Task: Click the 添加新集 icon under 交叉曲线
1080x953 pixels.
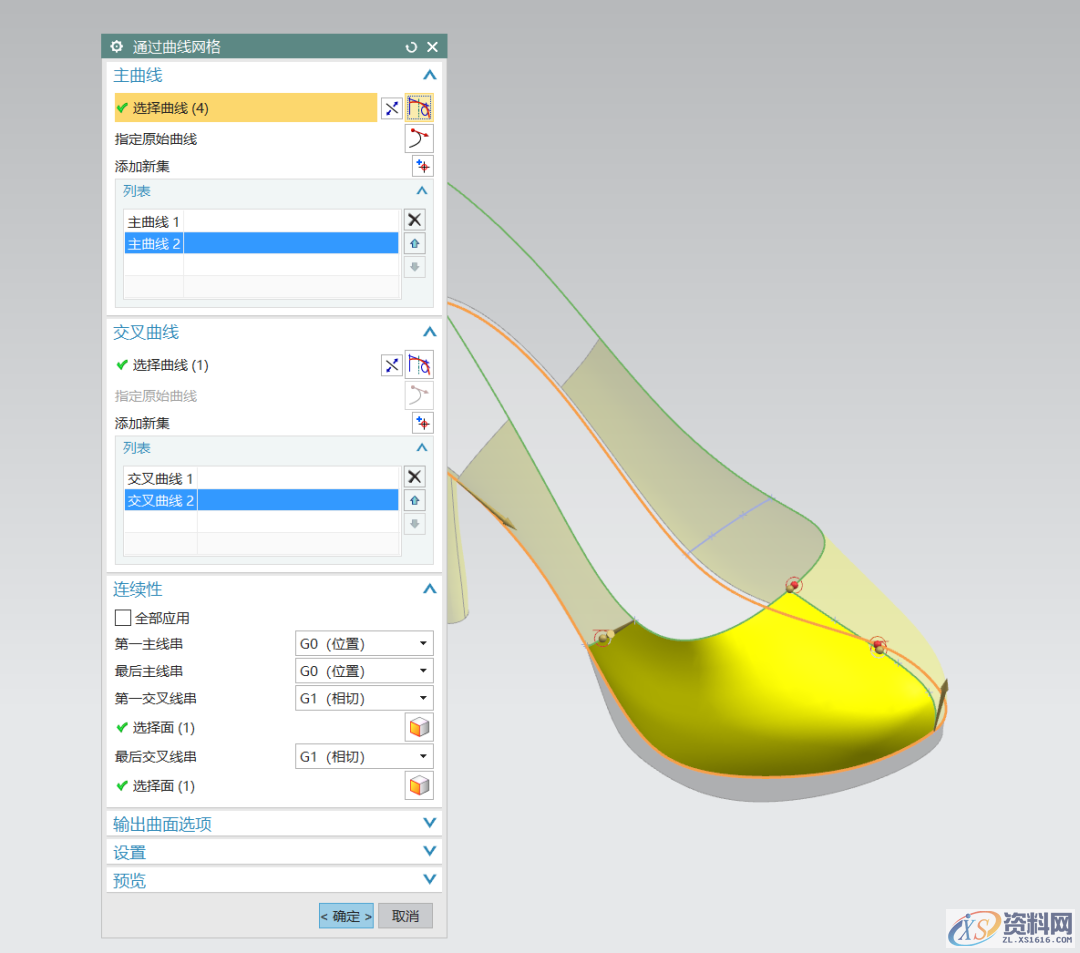Action: click(422, 422)
